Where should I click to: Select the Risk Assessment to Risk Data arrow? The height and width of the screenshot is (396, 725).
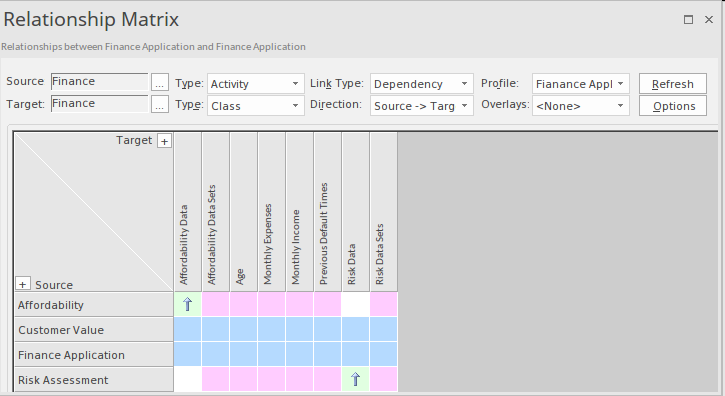355,379
